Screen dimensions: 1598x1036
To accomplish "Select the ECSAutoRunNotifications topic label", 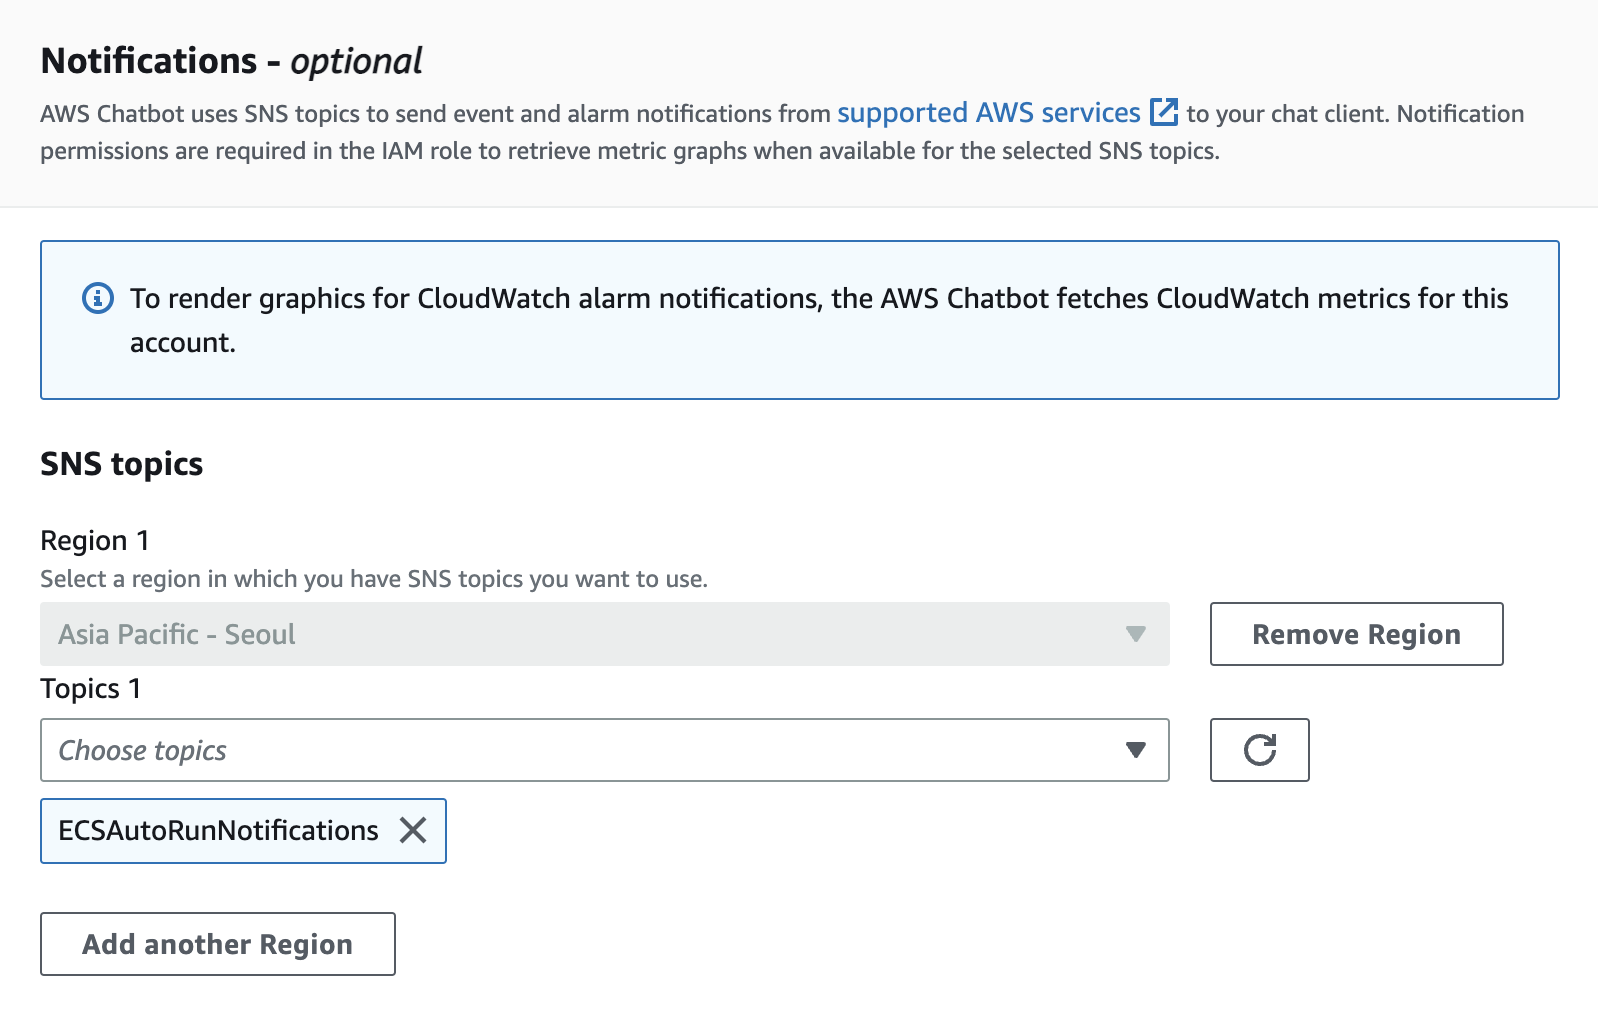I will click(x=218, y=830).
